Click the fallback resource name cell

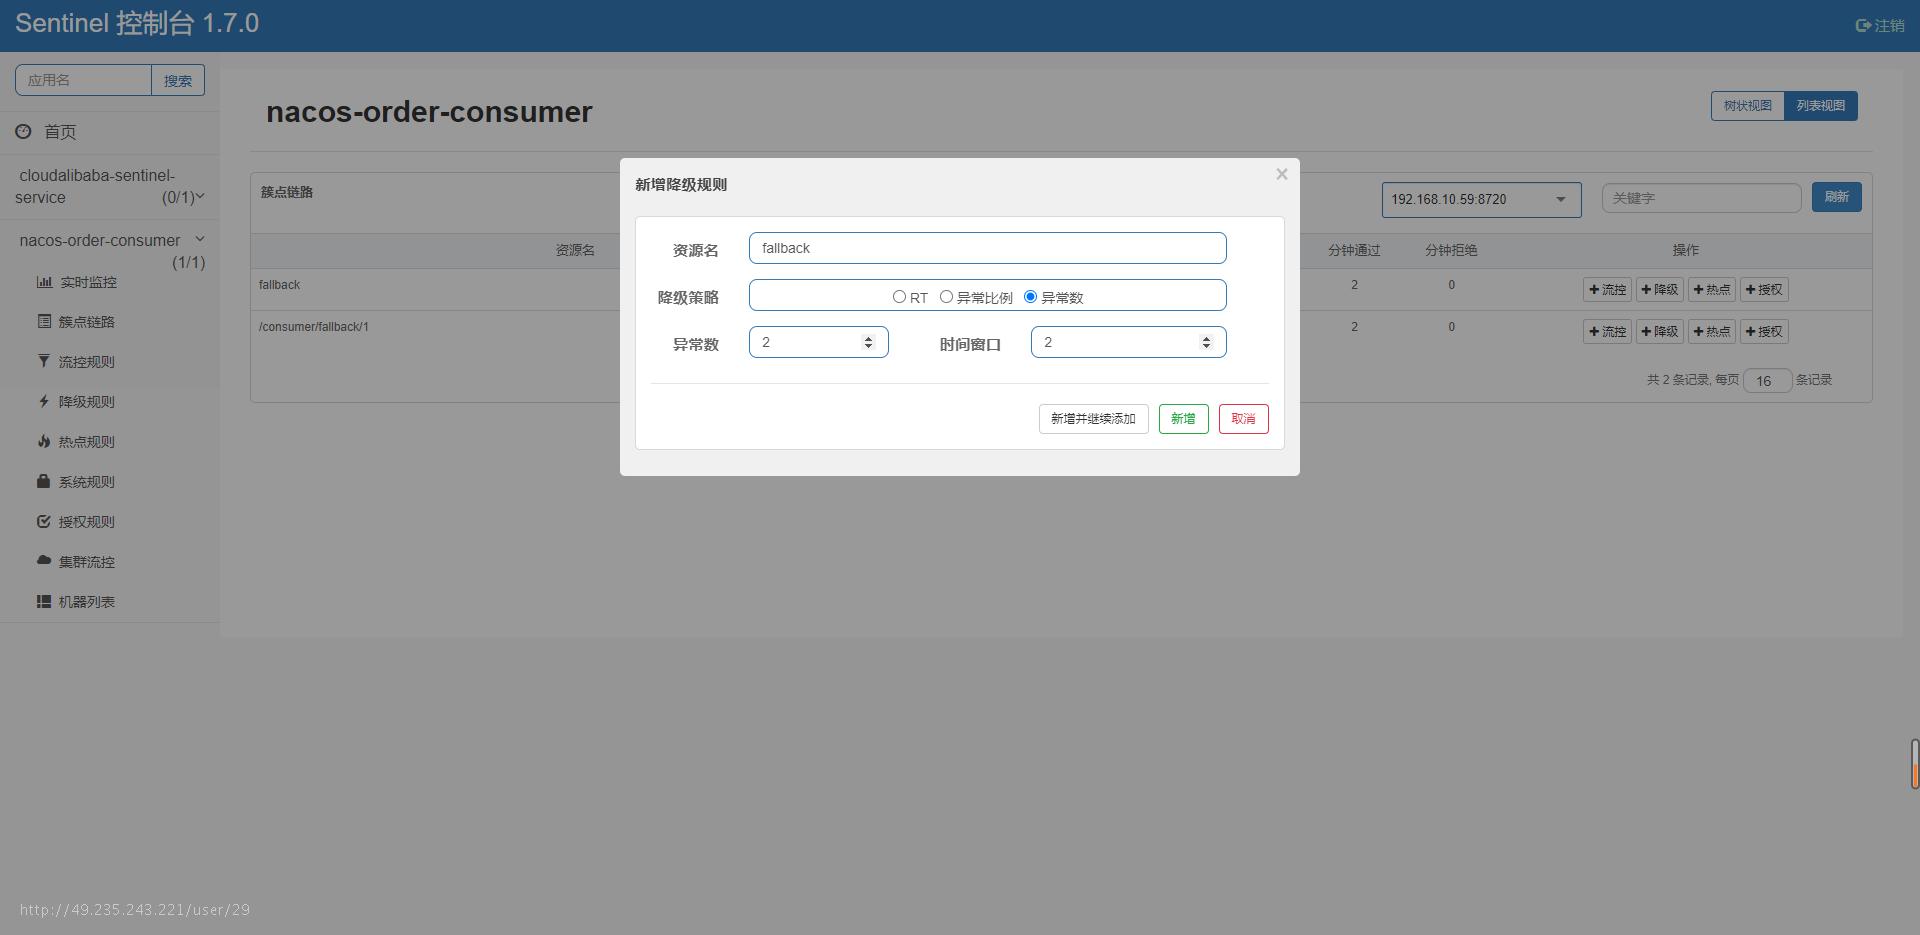coord(279,285)
